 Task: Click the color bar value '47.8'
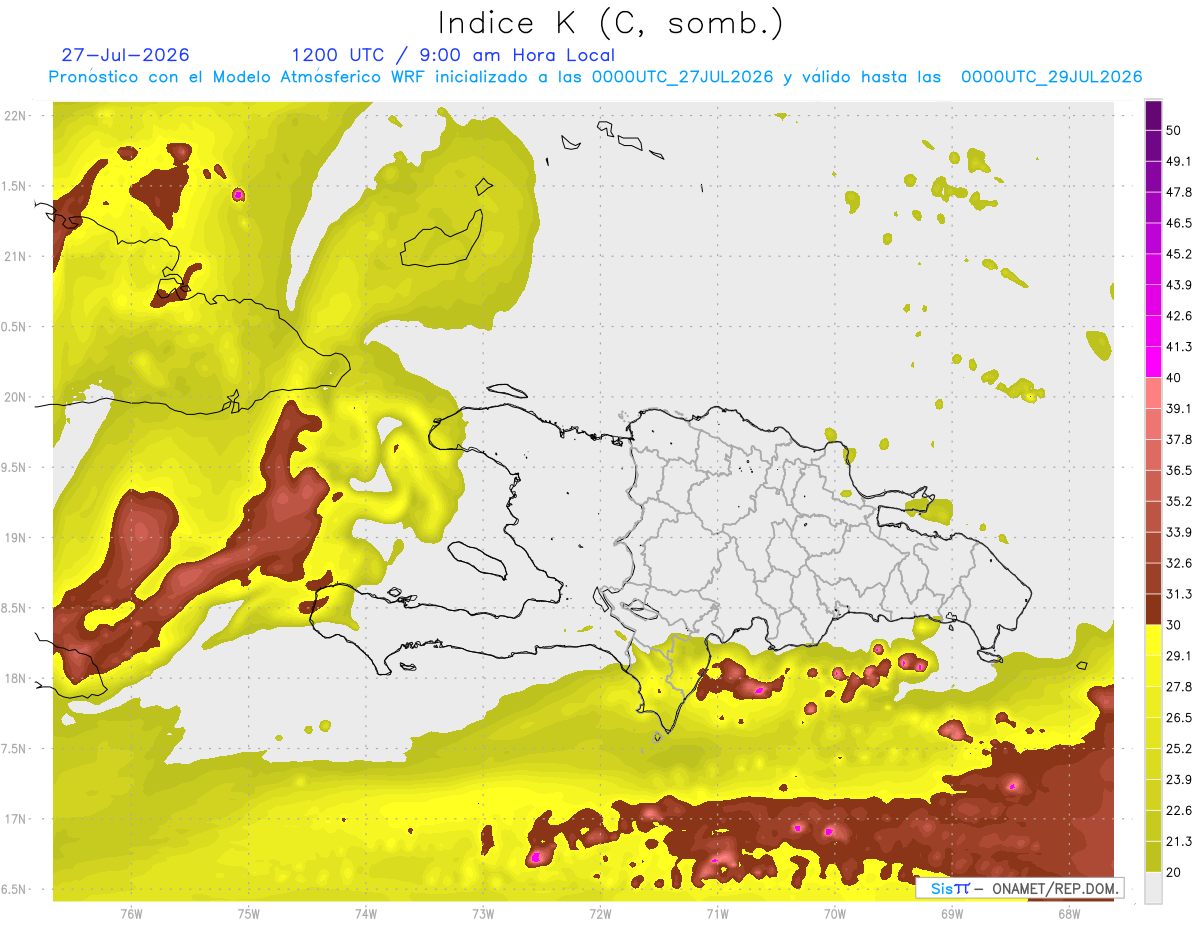coord(1179,192)
